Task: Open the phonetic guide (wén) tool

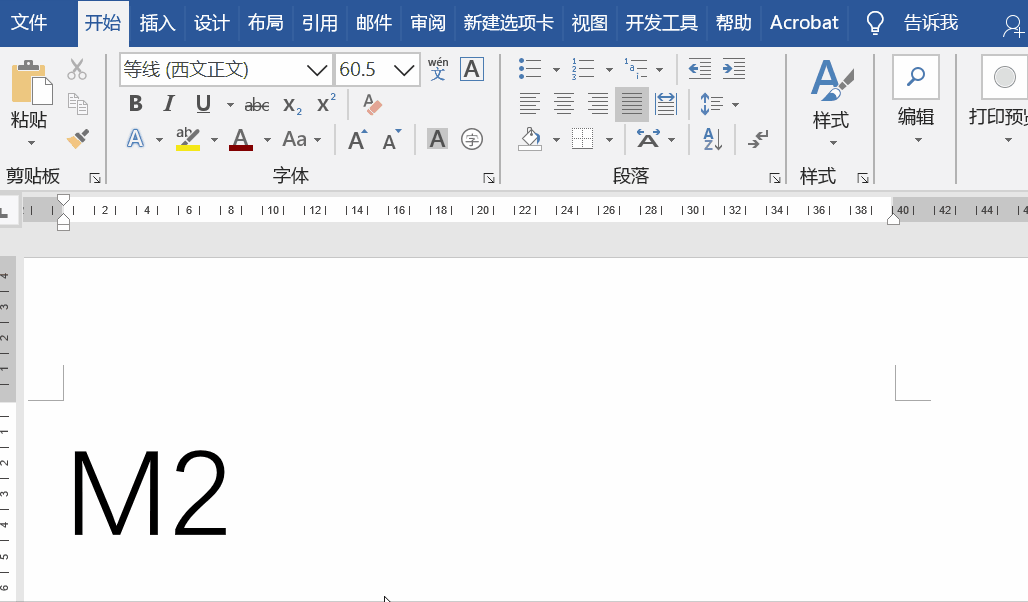Action: pos(438,69)
